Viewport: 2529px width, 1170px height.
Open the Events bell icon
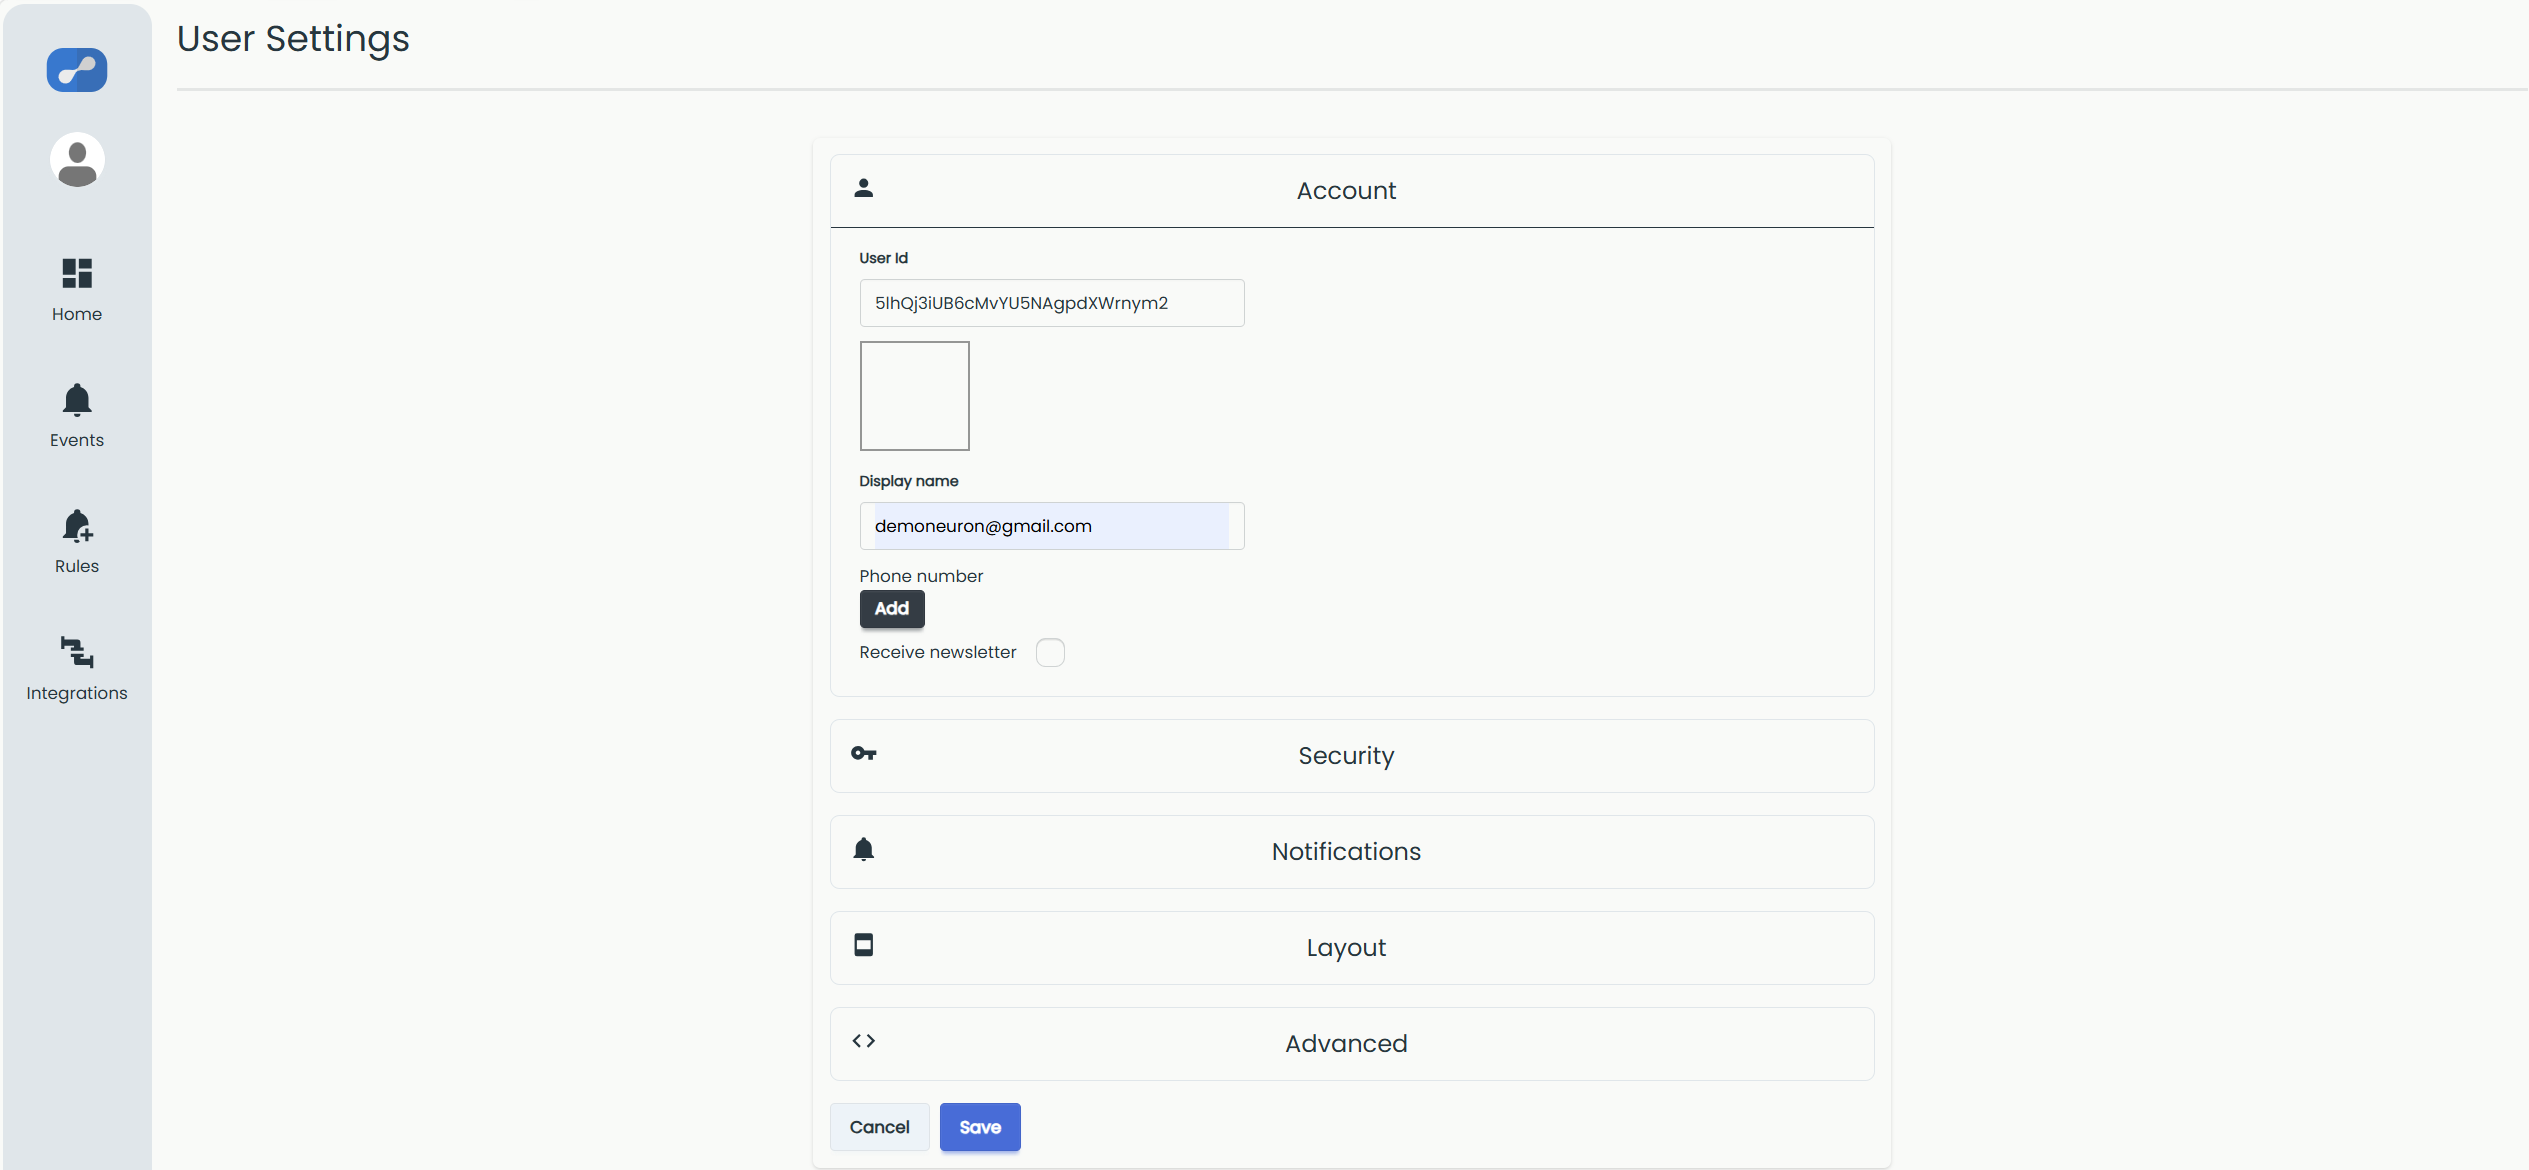click(77, 400)
